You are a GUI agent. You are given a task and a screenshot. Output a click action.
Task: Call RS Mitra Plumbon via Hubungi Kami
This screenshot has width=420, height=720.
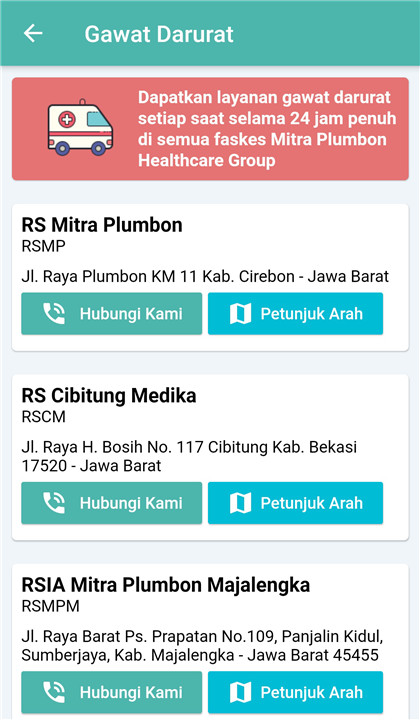pyautogui.click(x=112, y=314)
